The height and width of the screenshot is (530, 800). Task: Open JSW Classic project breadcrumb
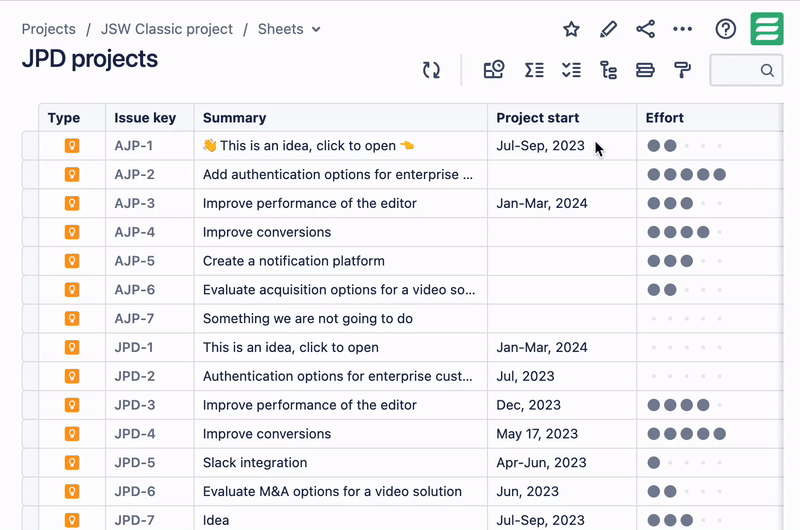tap(167, 29)
